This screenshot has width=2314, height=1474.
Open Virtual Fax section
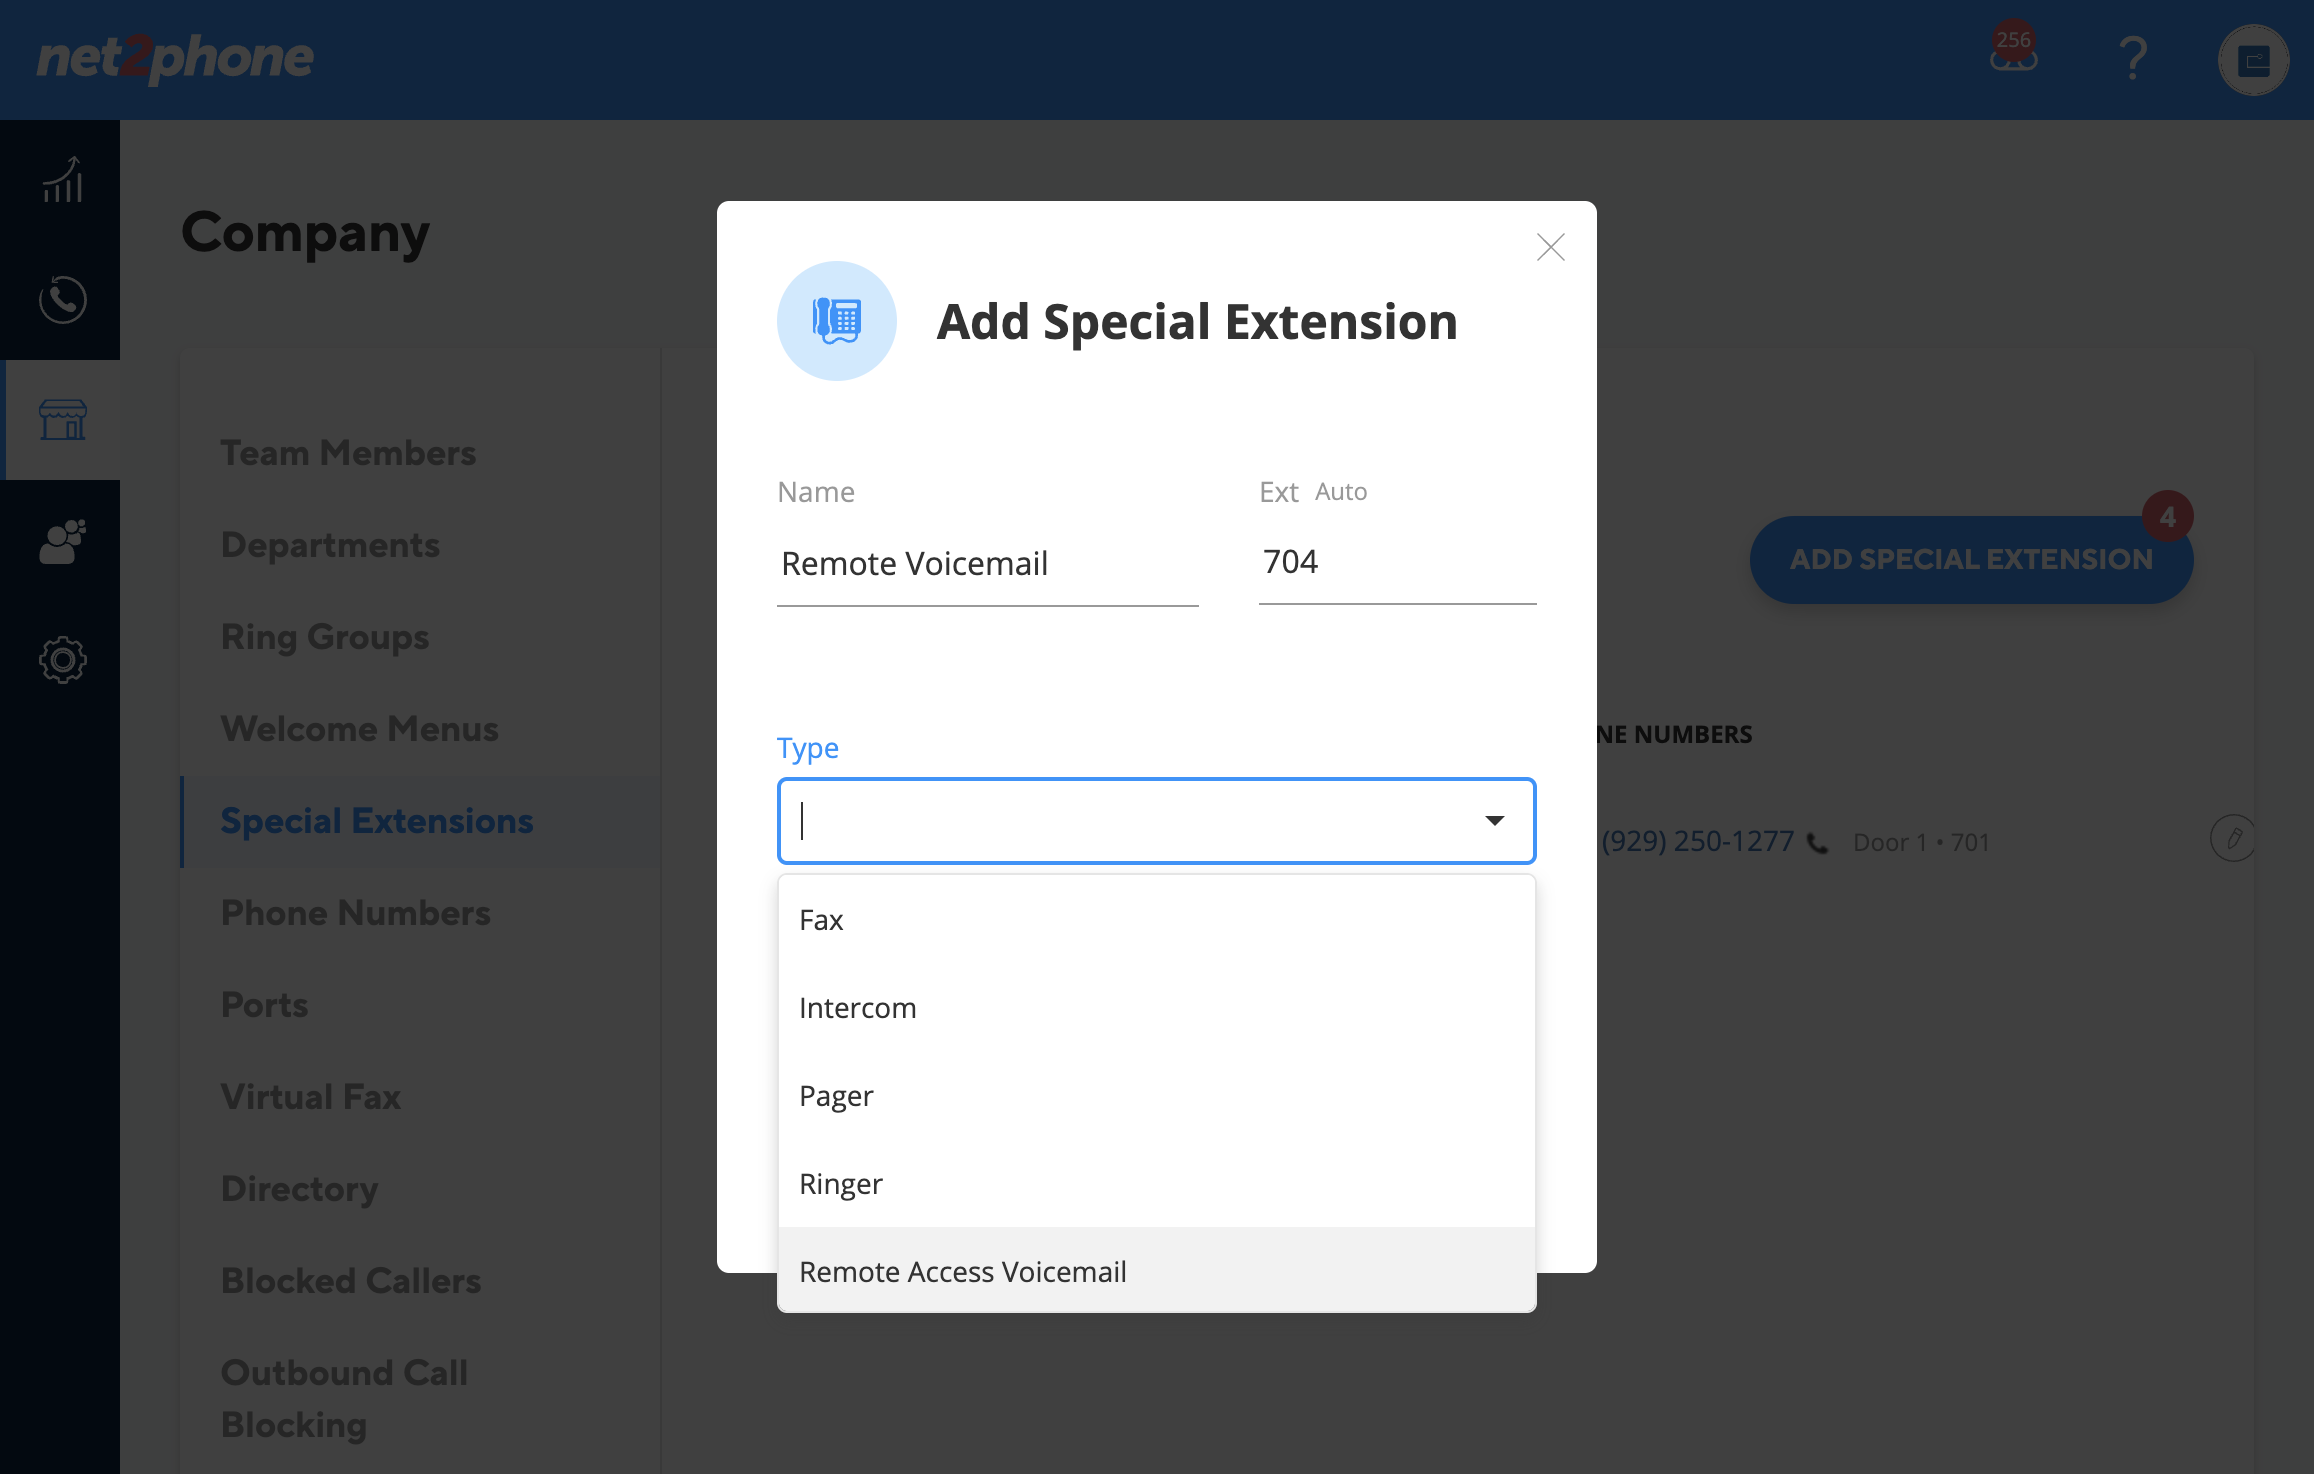(310, 1097)
